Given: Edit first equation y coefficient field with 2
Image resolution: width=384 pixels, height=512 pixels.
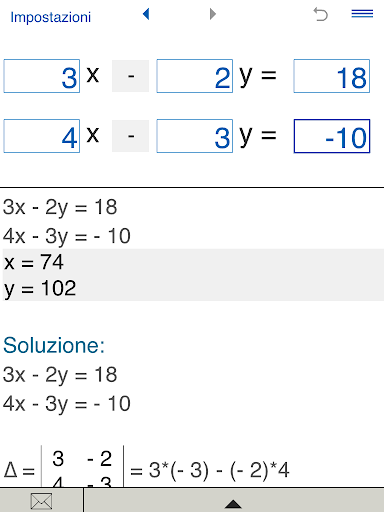Looking at the screenshot, I should point(195,76).
